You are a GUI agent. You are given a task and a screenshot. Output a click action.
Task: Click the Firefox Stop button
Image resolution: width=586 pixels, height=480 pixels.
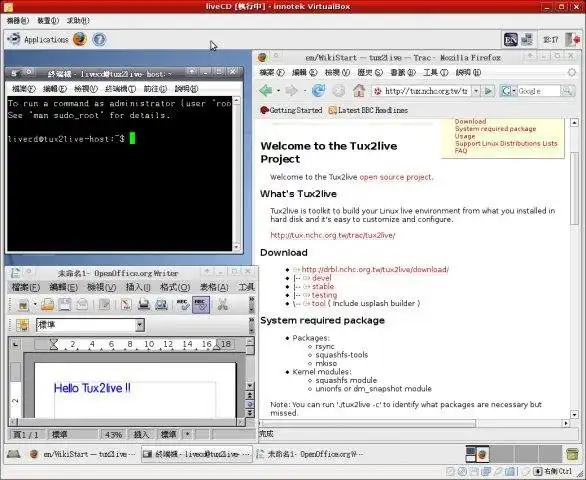pyautogui.click(x=339, y=91)
